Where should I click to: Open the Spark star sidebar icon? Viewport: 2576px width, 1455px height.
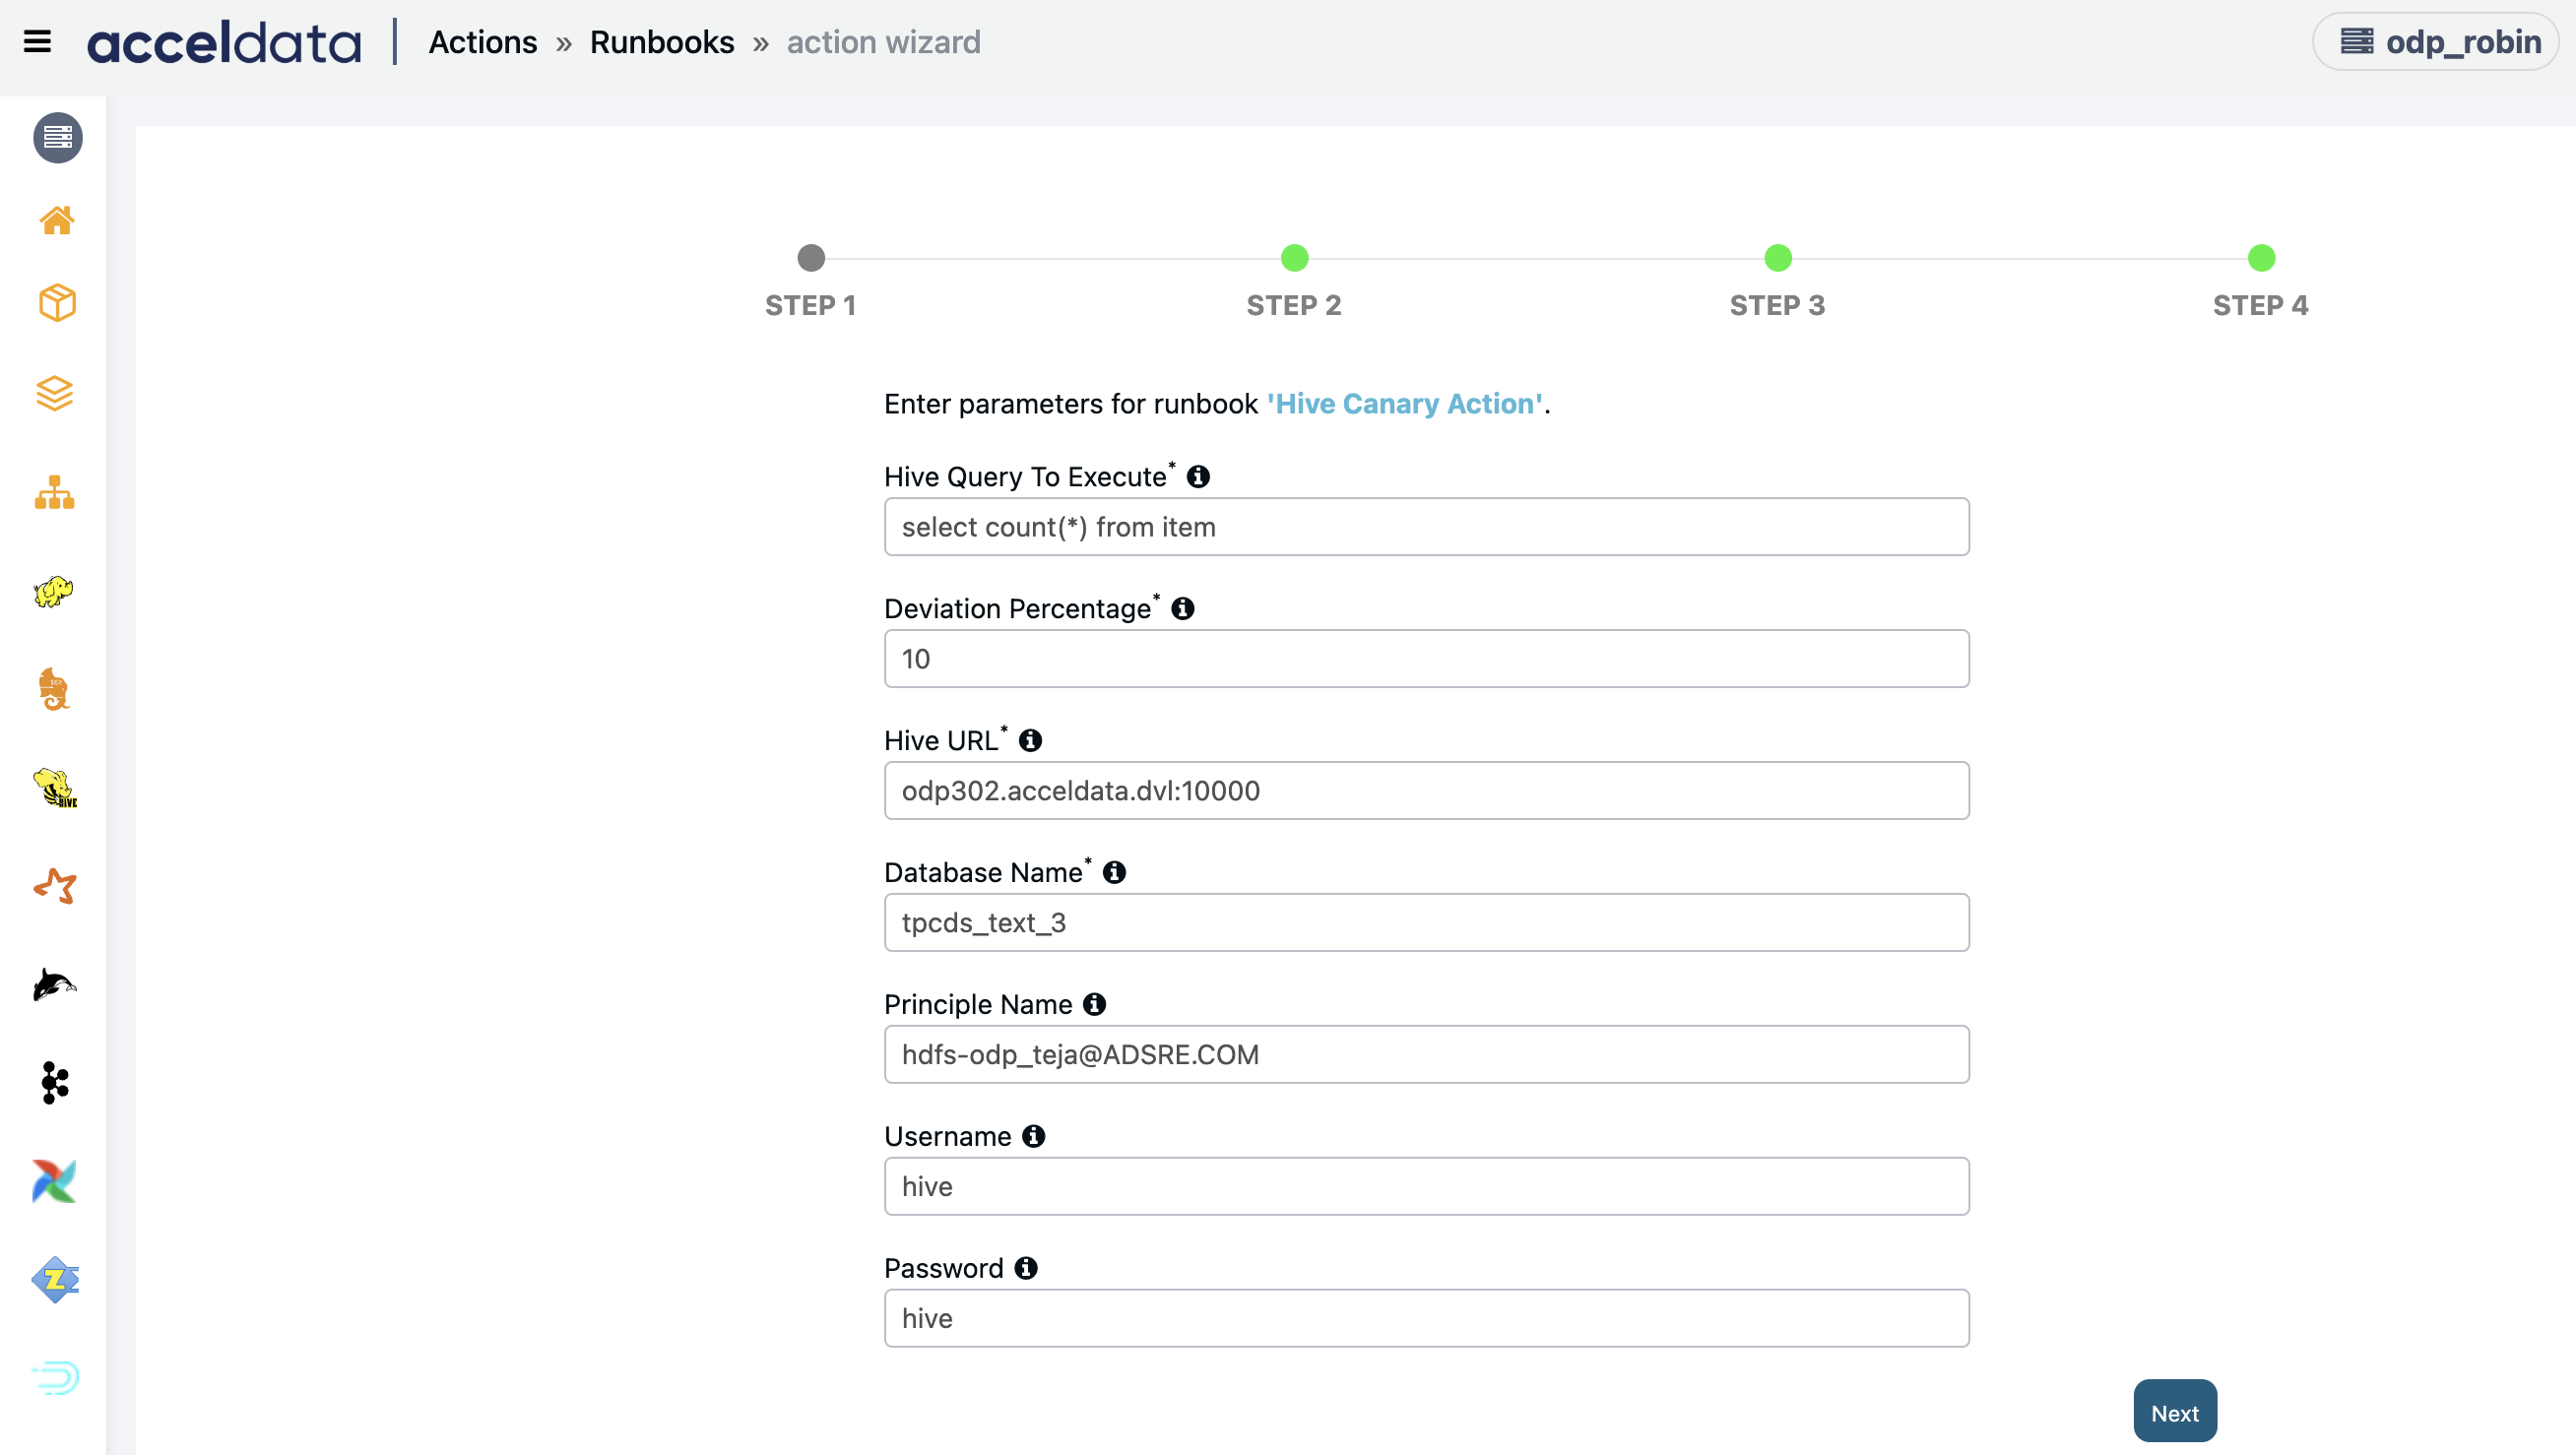tap(55, 886)
